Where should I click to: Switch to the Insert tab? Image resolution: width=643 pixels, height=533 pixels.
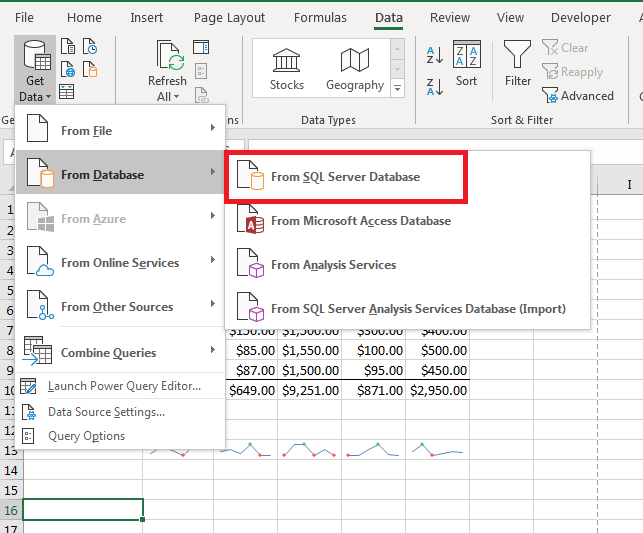(146, 18)
